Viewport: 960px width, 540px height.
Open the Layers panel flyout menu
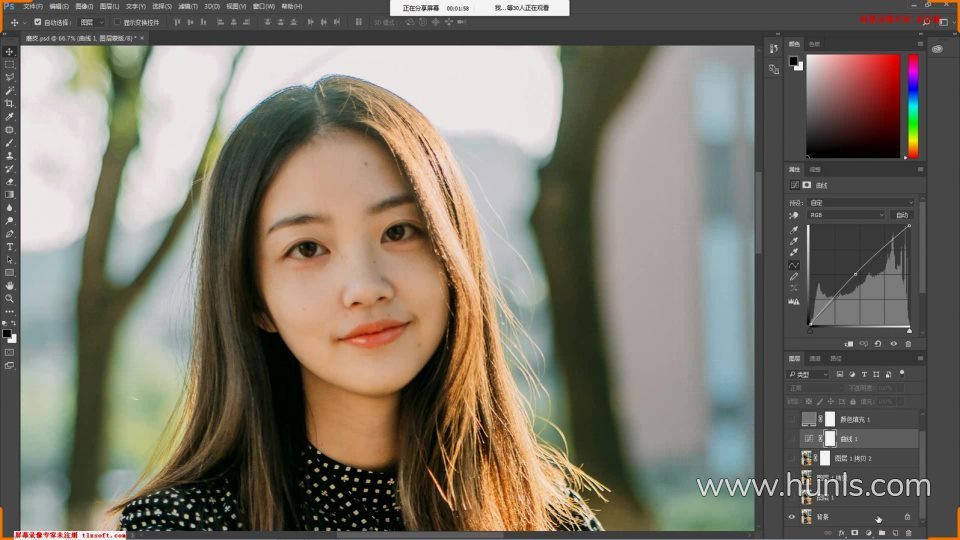click(x=920, y=359)
